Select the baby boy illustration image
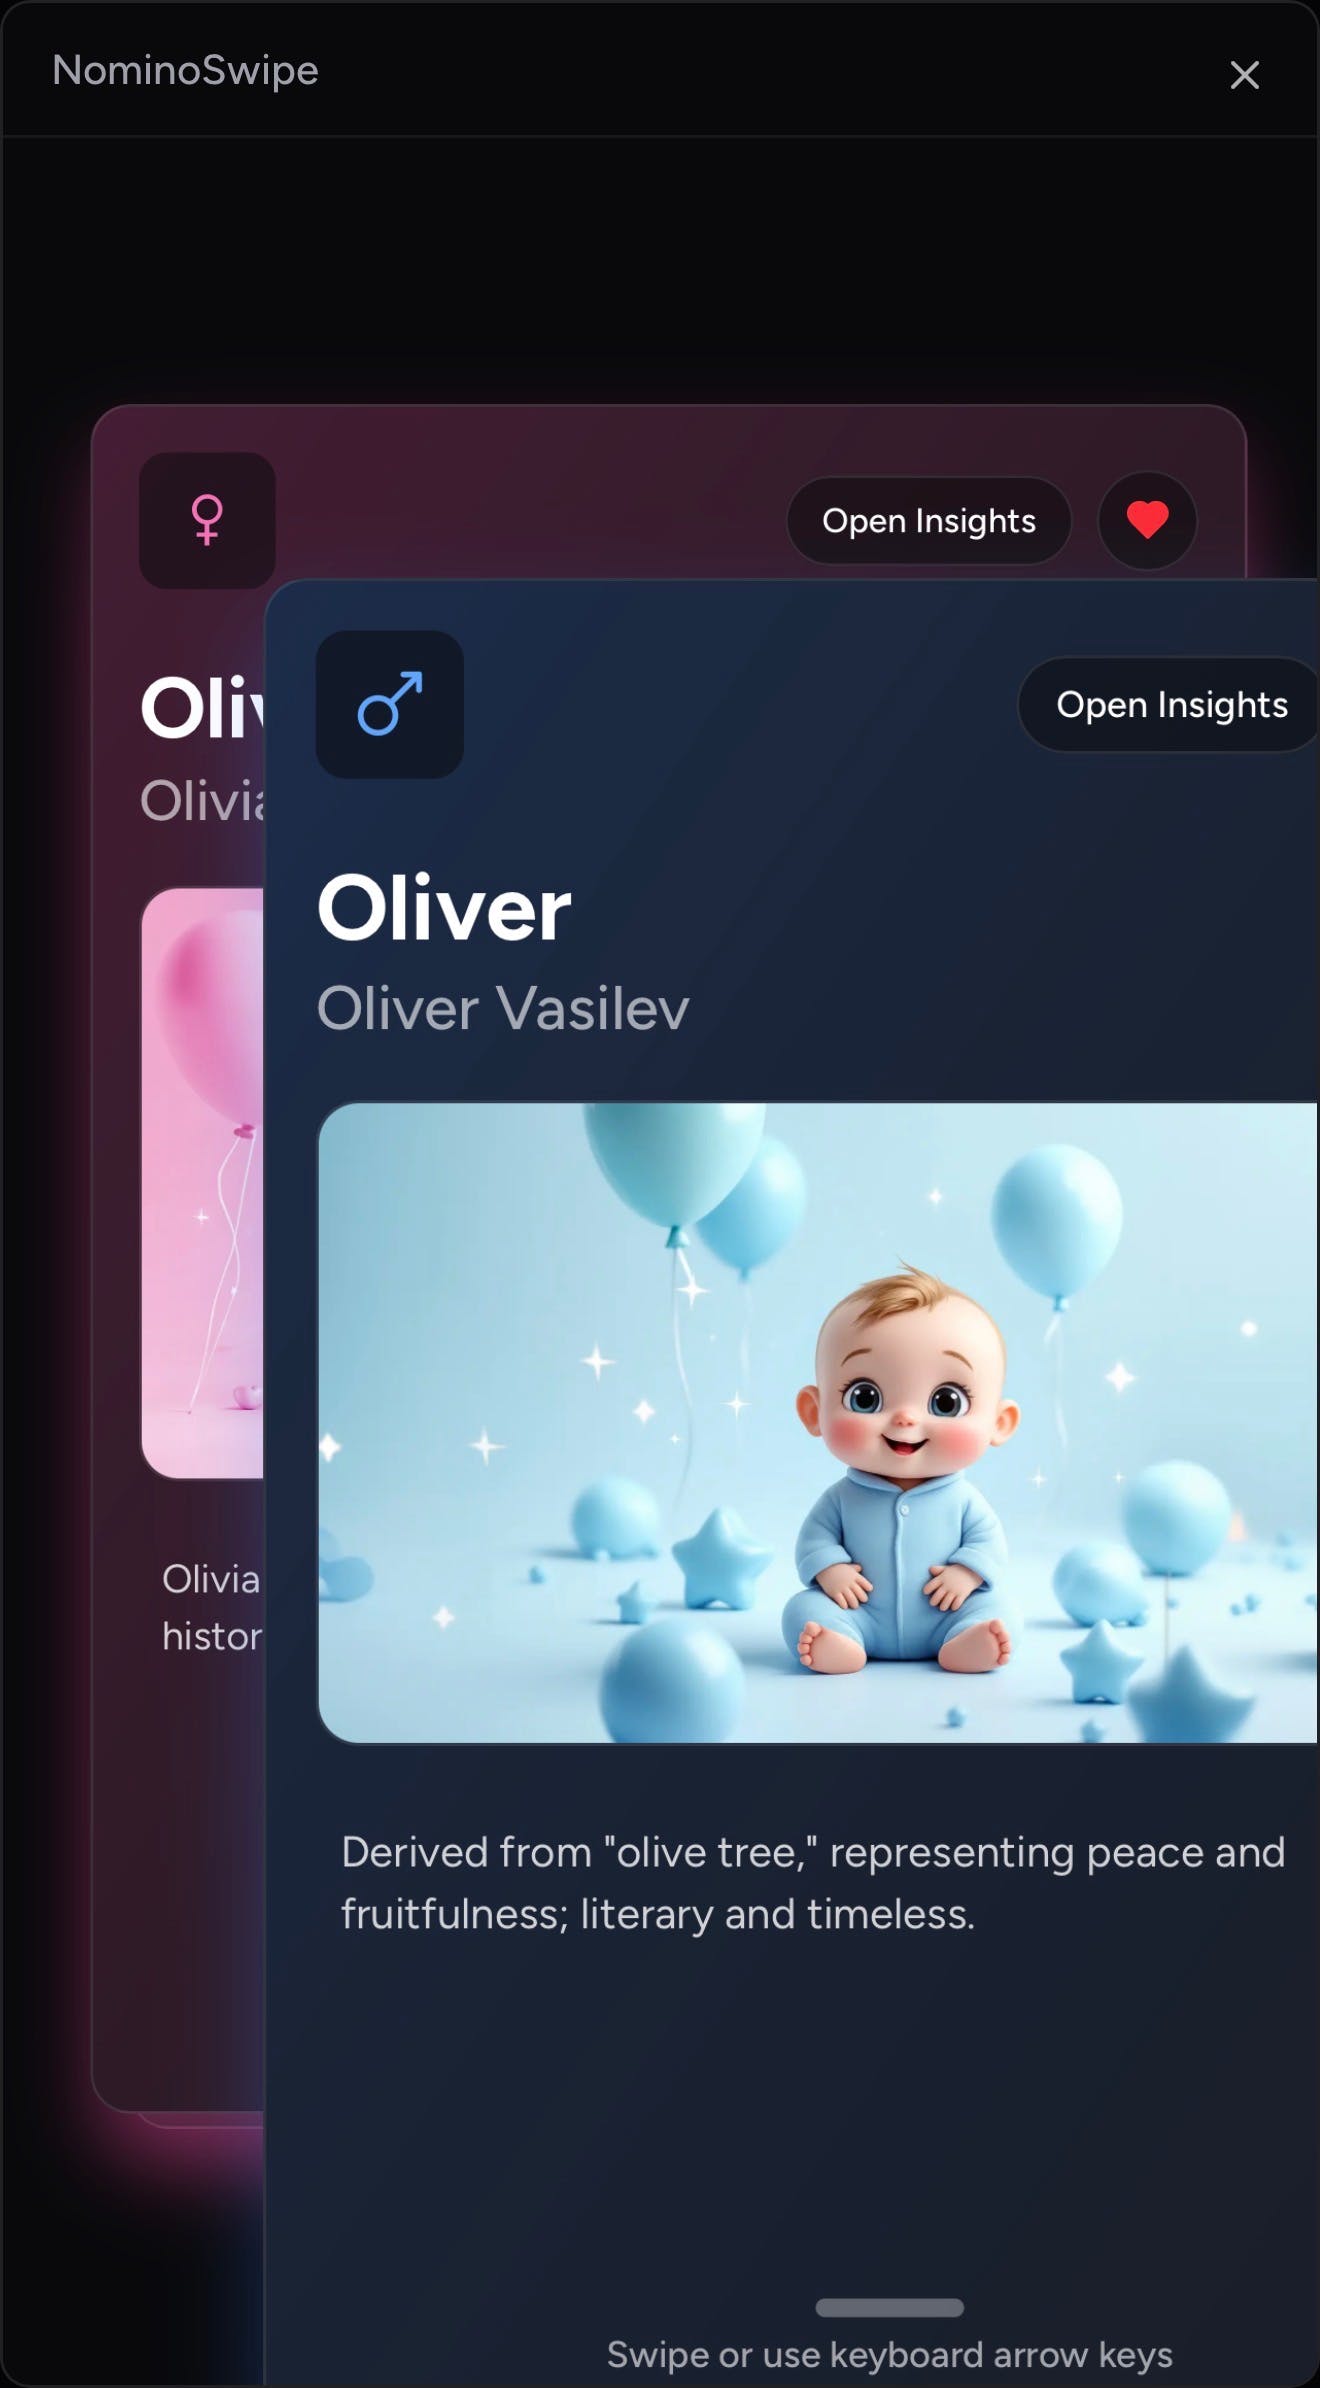This screenshot has height=2388, width=1320. pos(818,1422)
